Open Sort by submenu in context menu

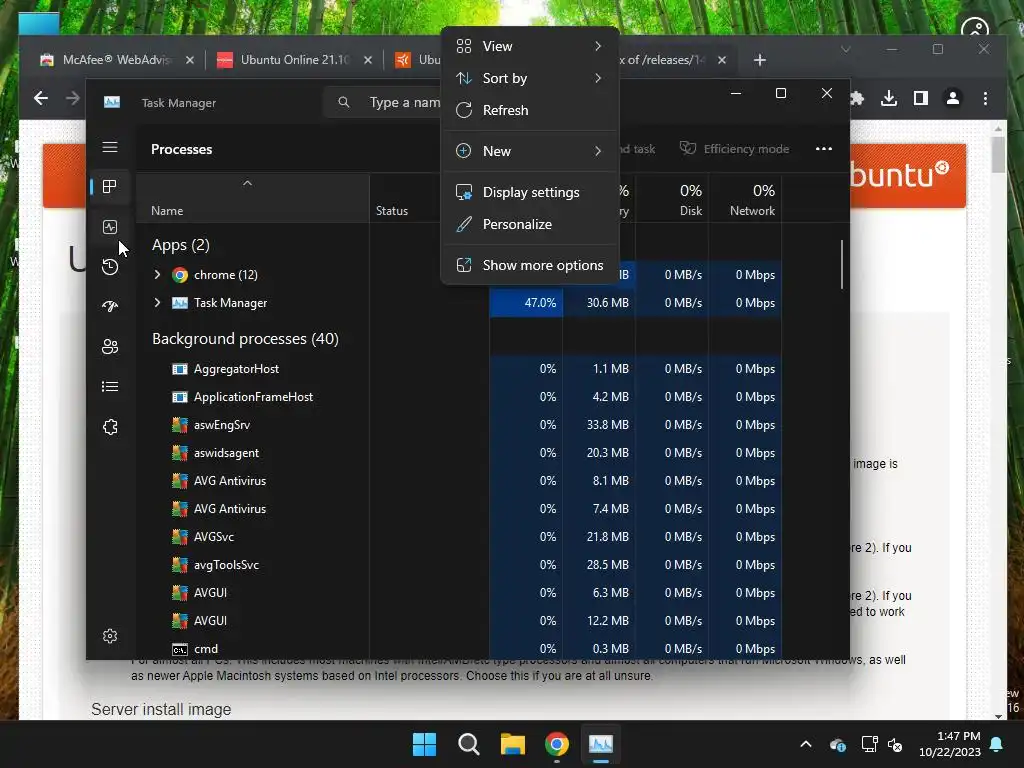530,78
